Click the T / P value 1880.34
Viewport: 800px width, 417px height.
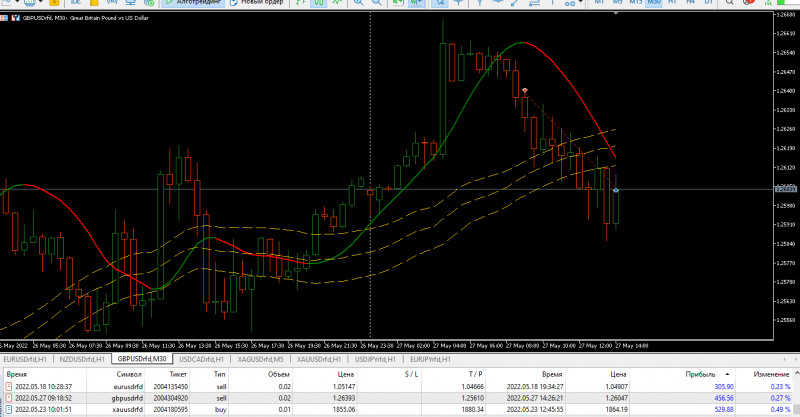coord(472,409)
